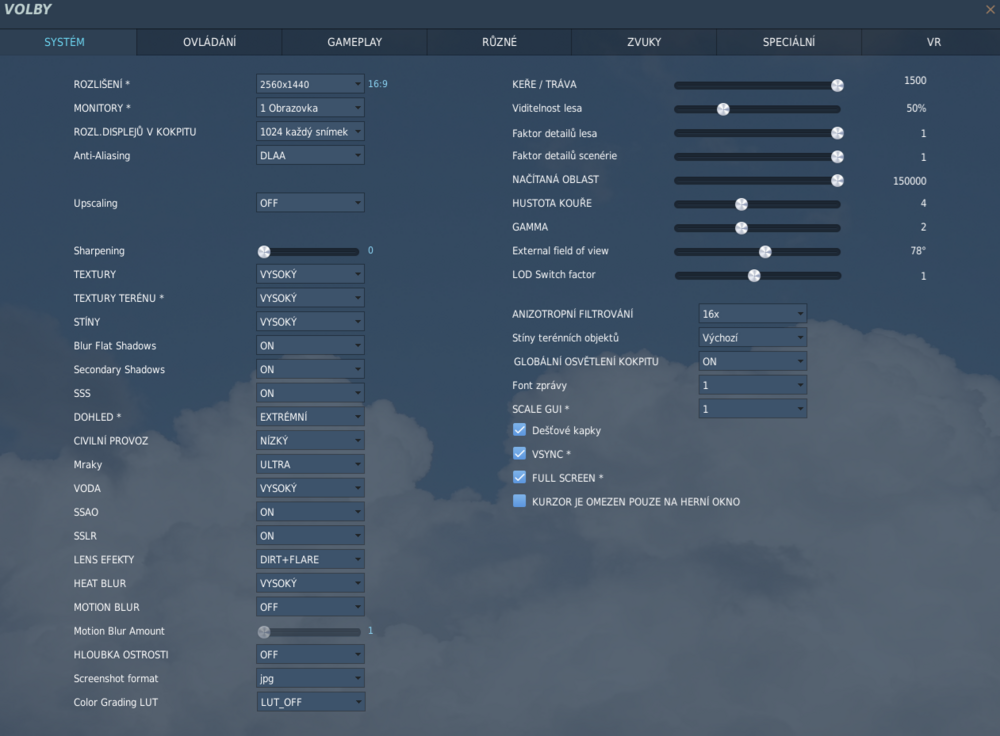Expand the ANIZOTROPNÍ FILTROVÁNÍ dropdown
This screenshot has height=736, width=1000.
752,313
